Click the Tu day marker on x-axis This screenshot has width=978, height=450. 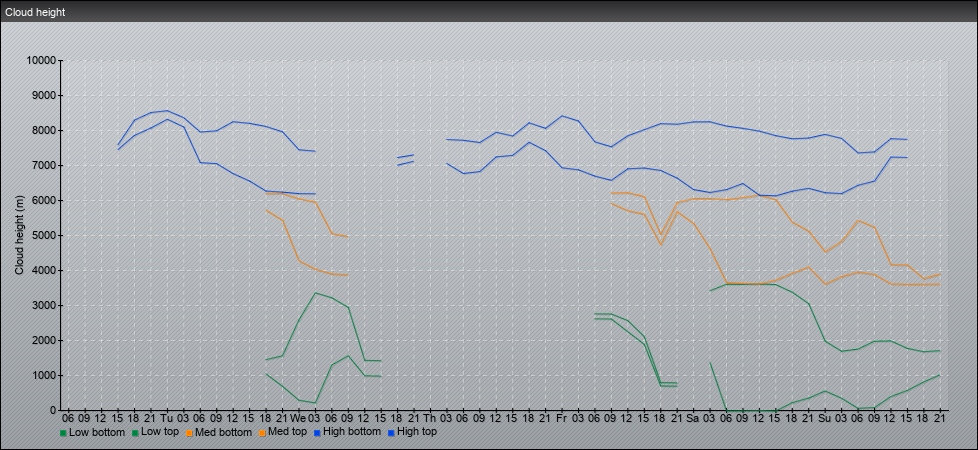pyautogui.click(x=166, y=417)
